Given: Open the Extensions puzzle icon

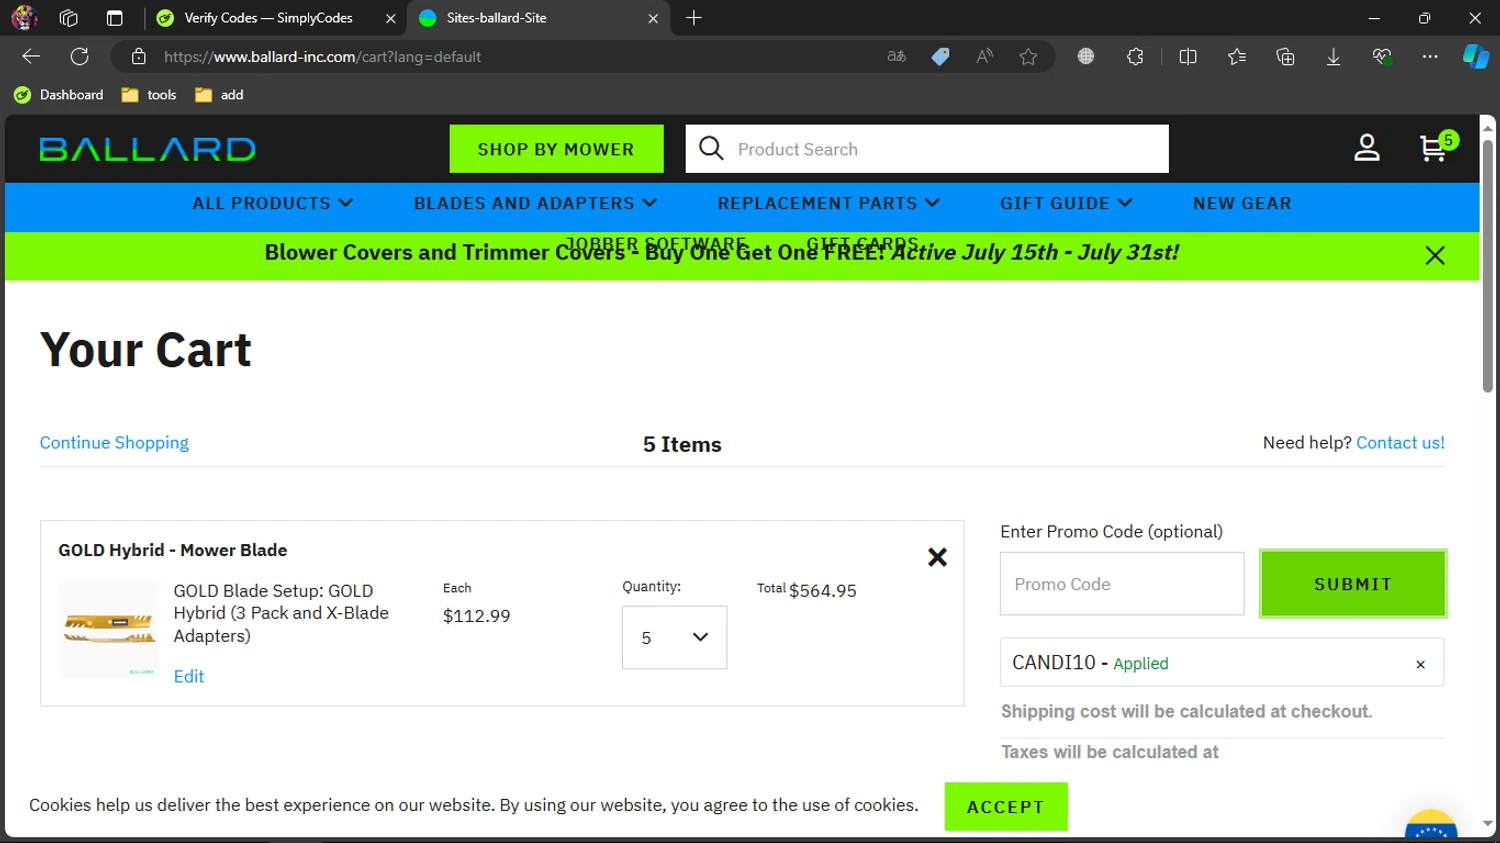Looking at the screenshot, I should pyautogui.click(x=1135, y=57).
